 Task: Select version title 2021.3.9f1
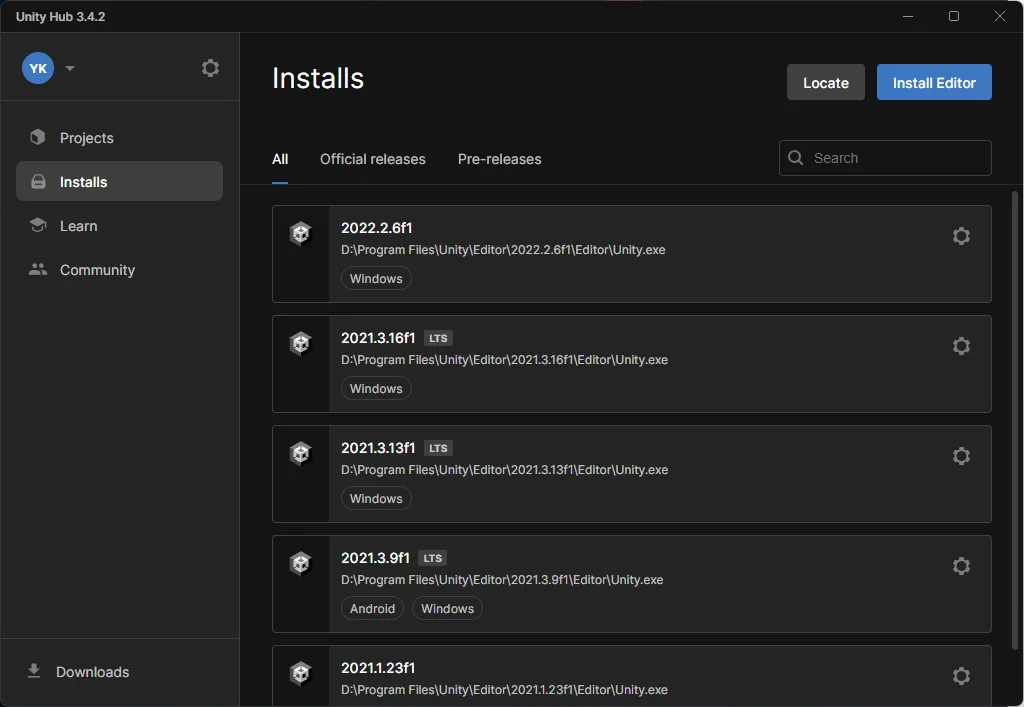(376, 558)
